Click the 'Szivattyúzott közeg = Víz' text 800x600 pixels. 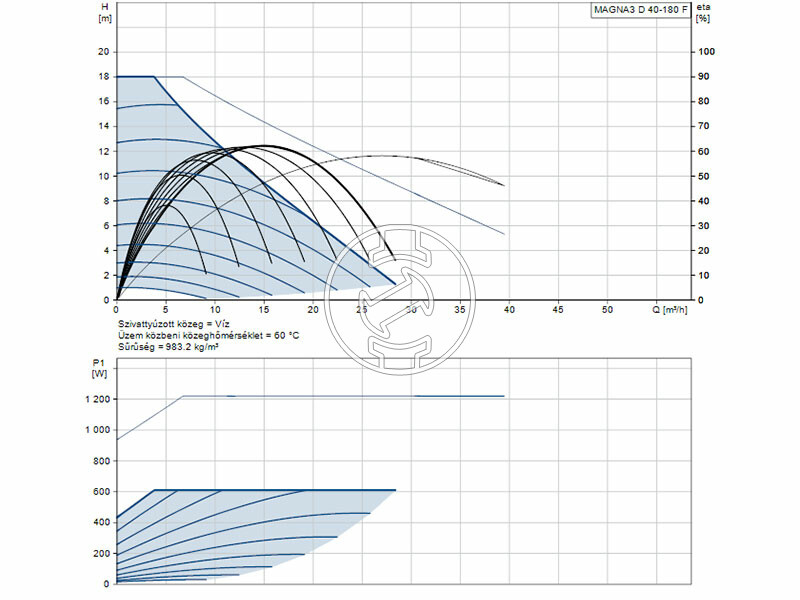click(173, 325)
